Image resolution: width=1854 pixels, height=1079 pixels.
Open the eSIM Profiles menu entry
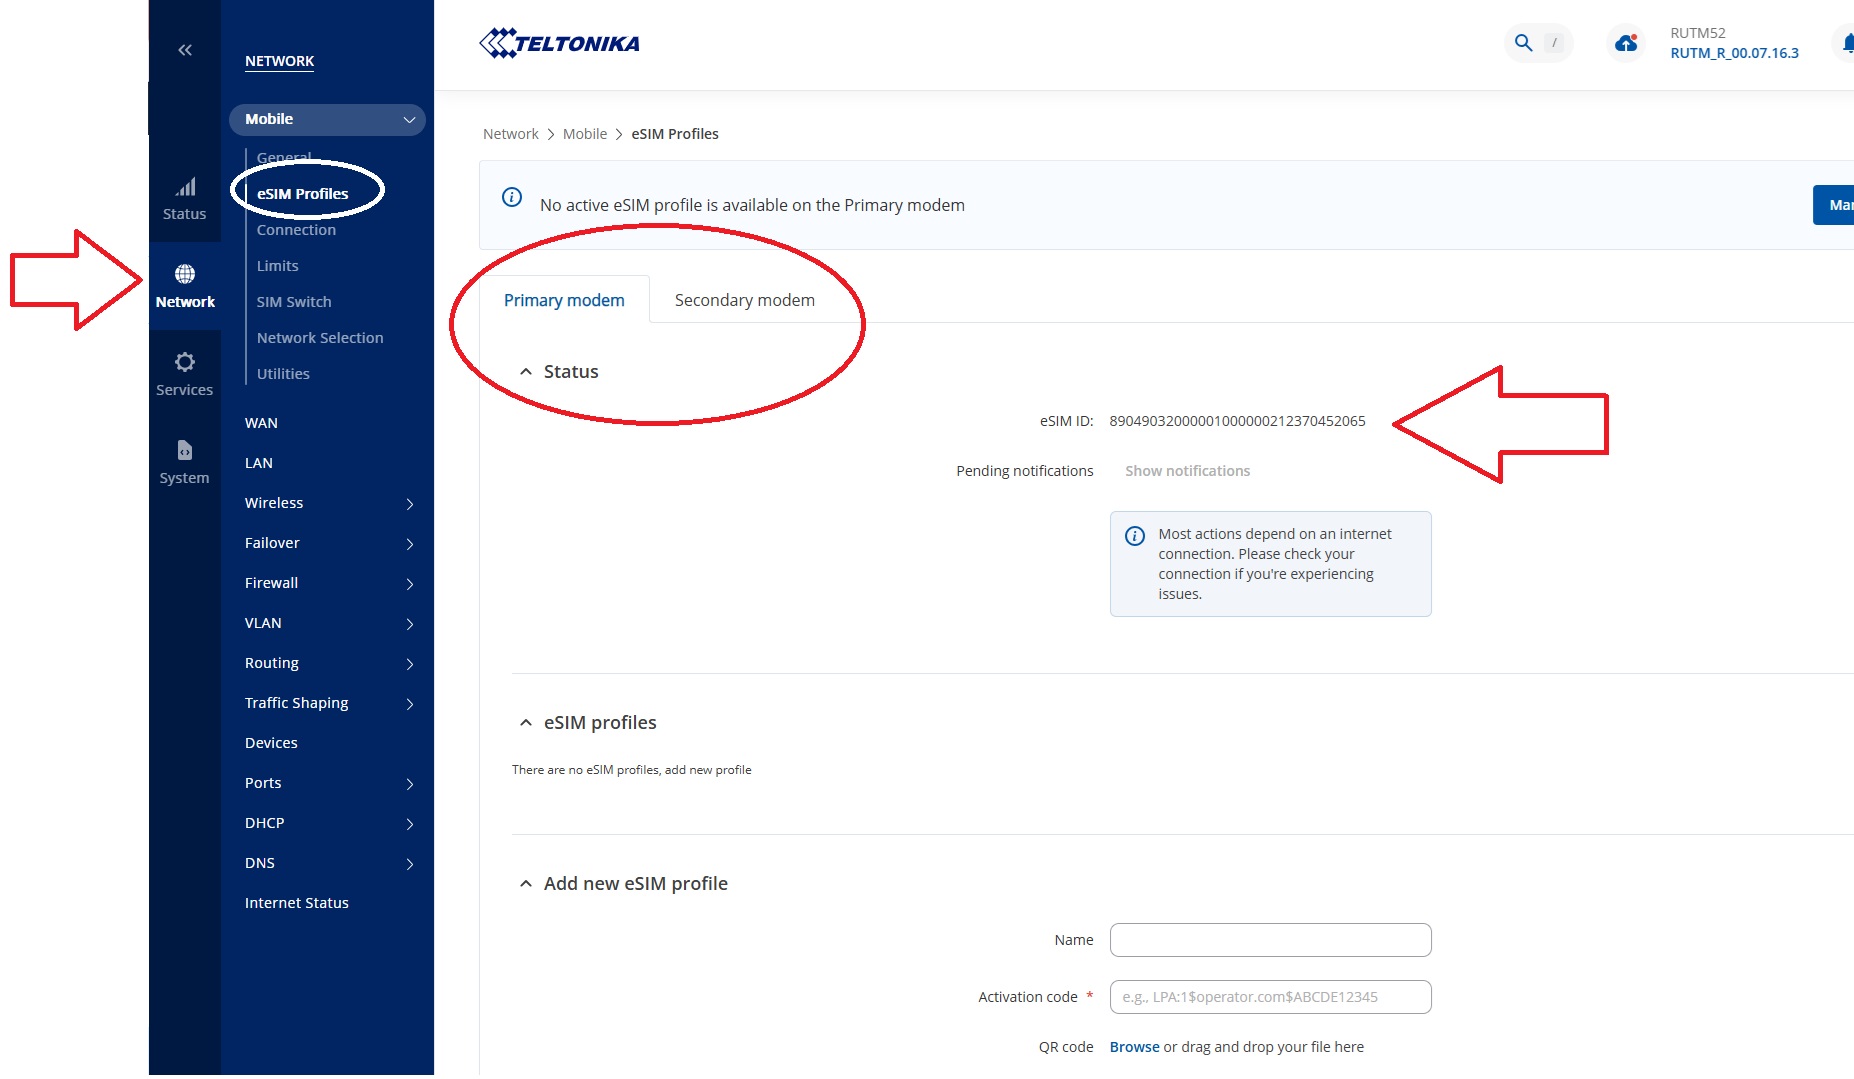pos(302,193)
